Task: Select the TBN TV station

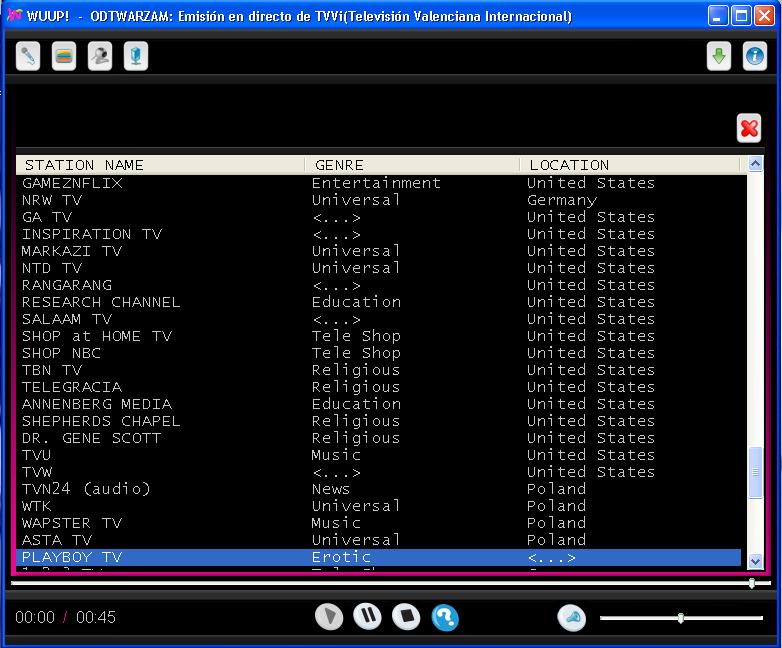Action: (379, 370)
